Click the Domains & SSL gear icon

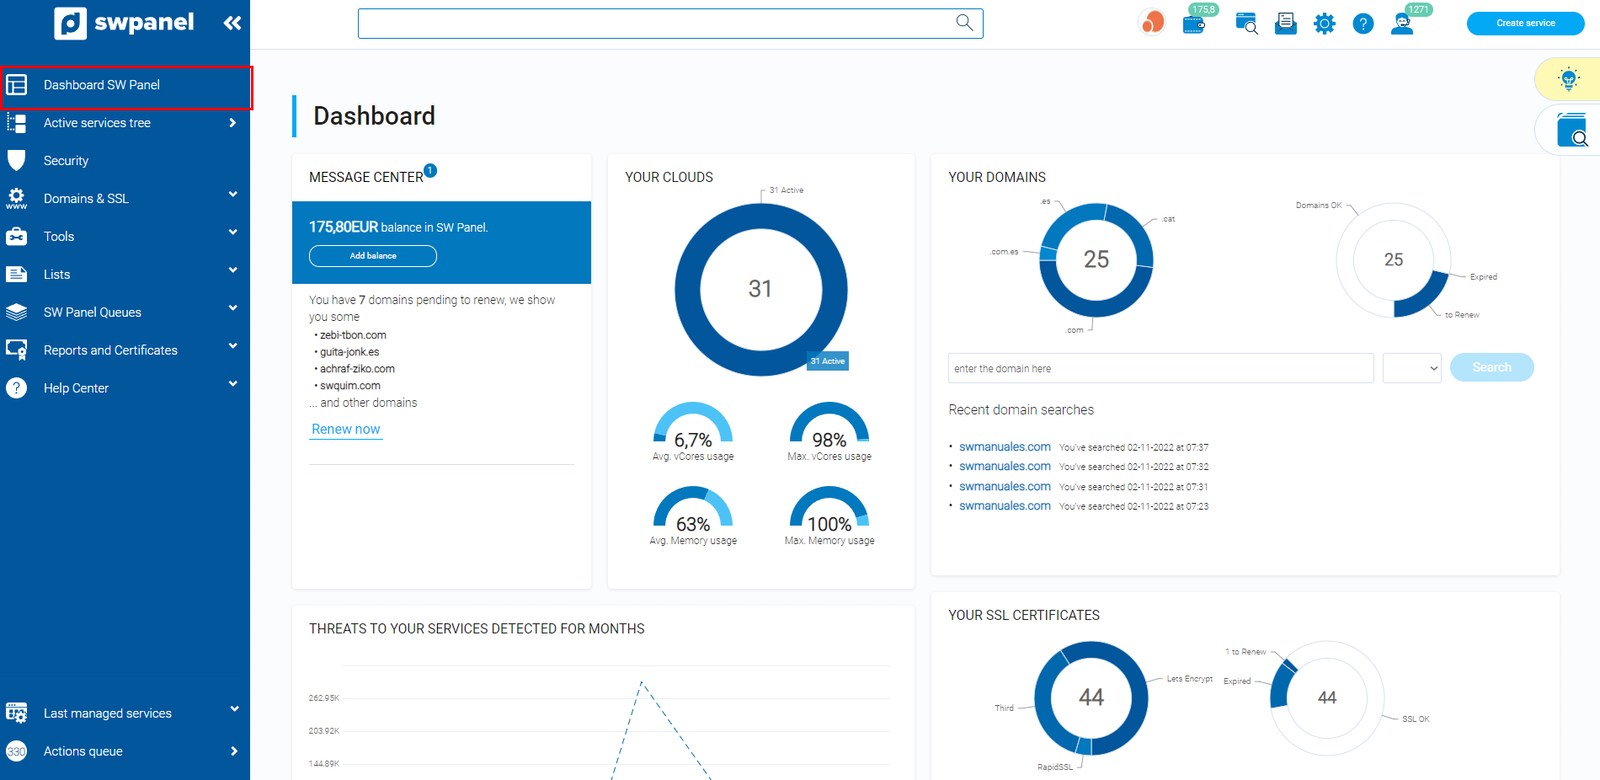tap(17, 198)
